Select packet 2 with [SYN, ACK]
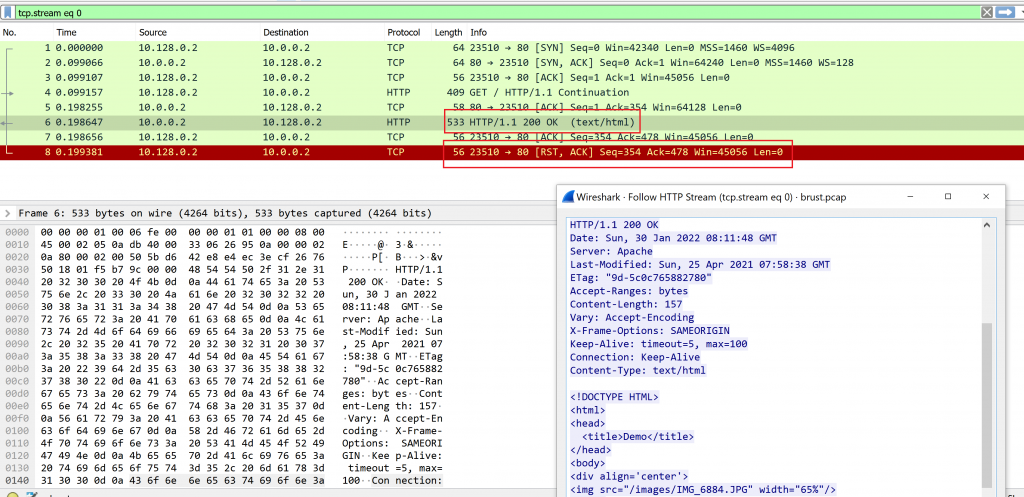The width and height of the screenshot is (1024, 497). 512,63
